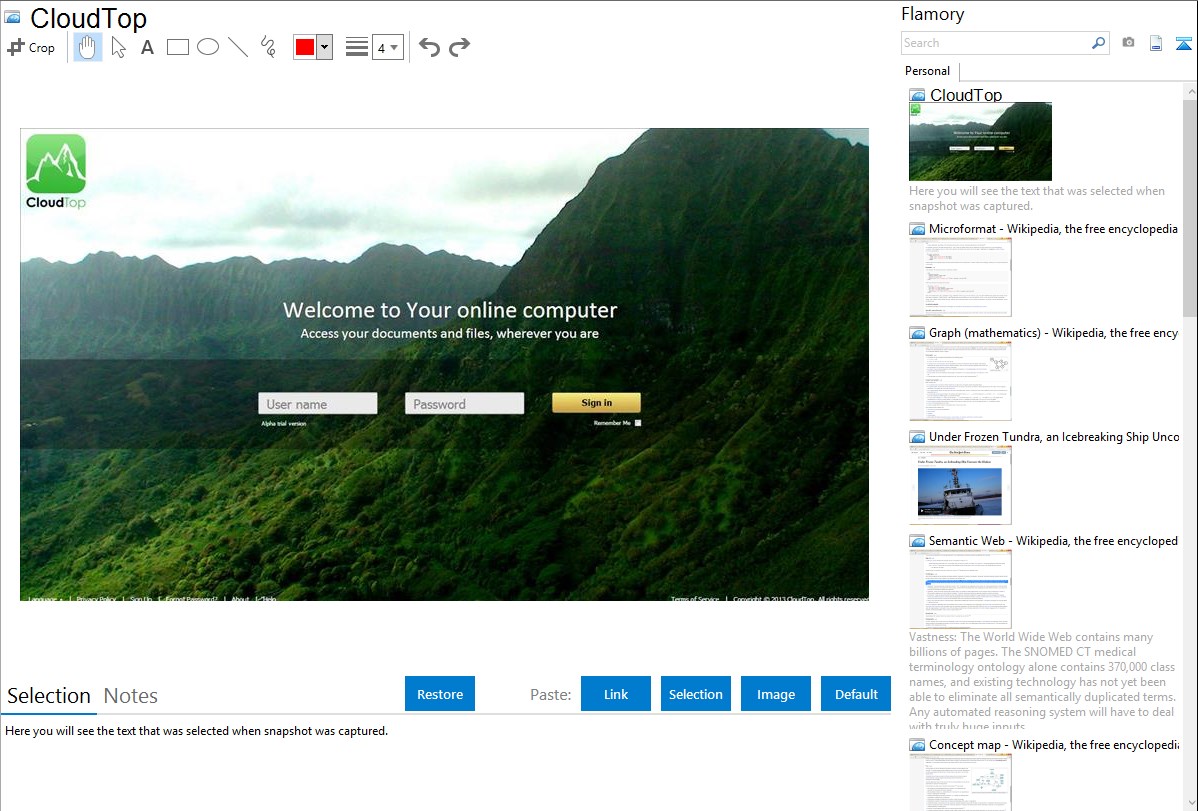Open the Microformat Wikipedia snapshot thumbnail

960,277
